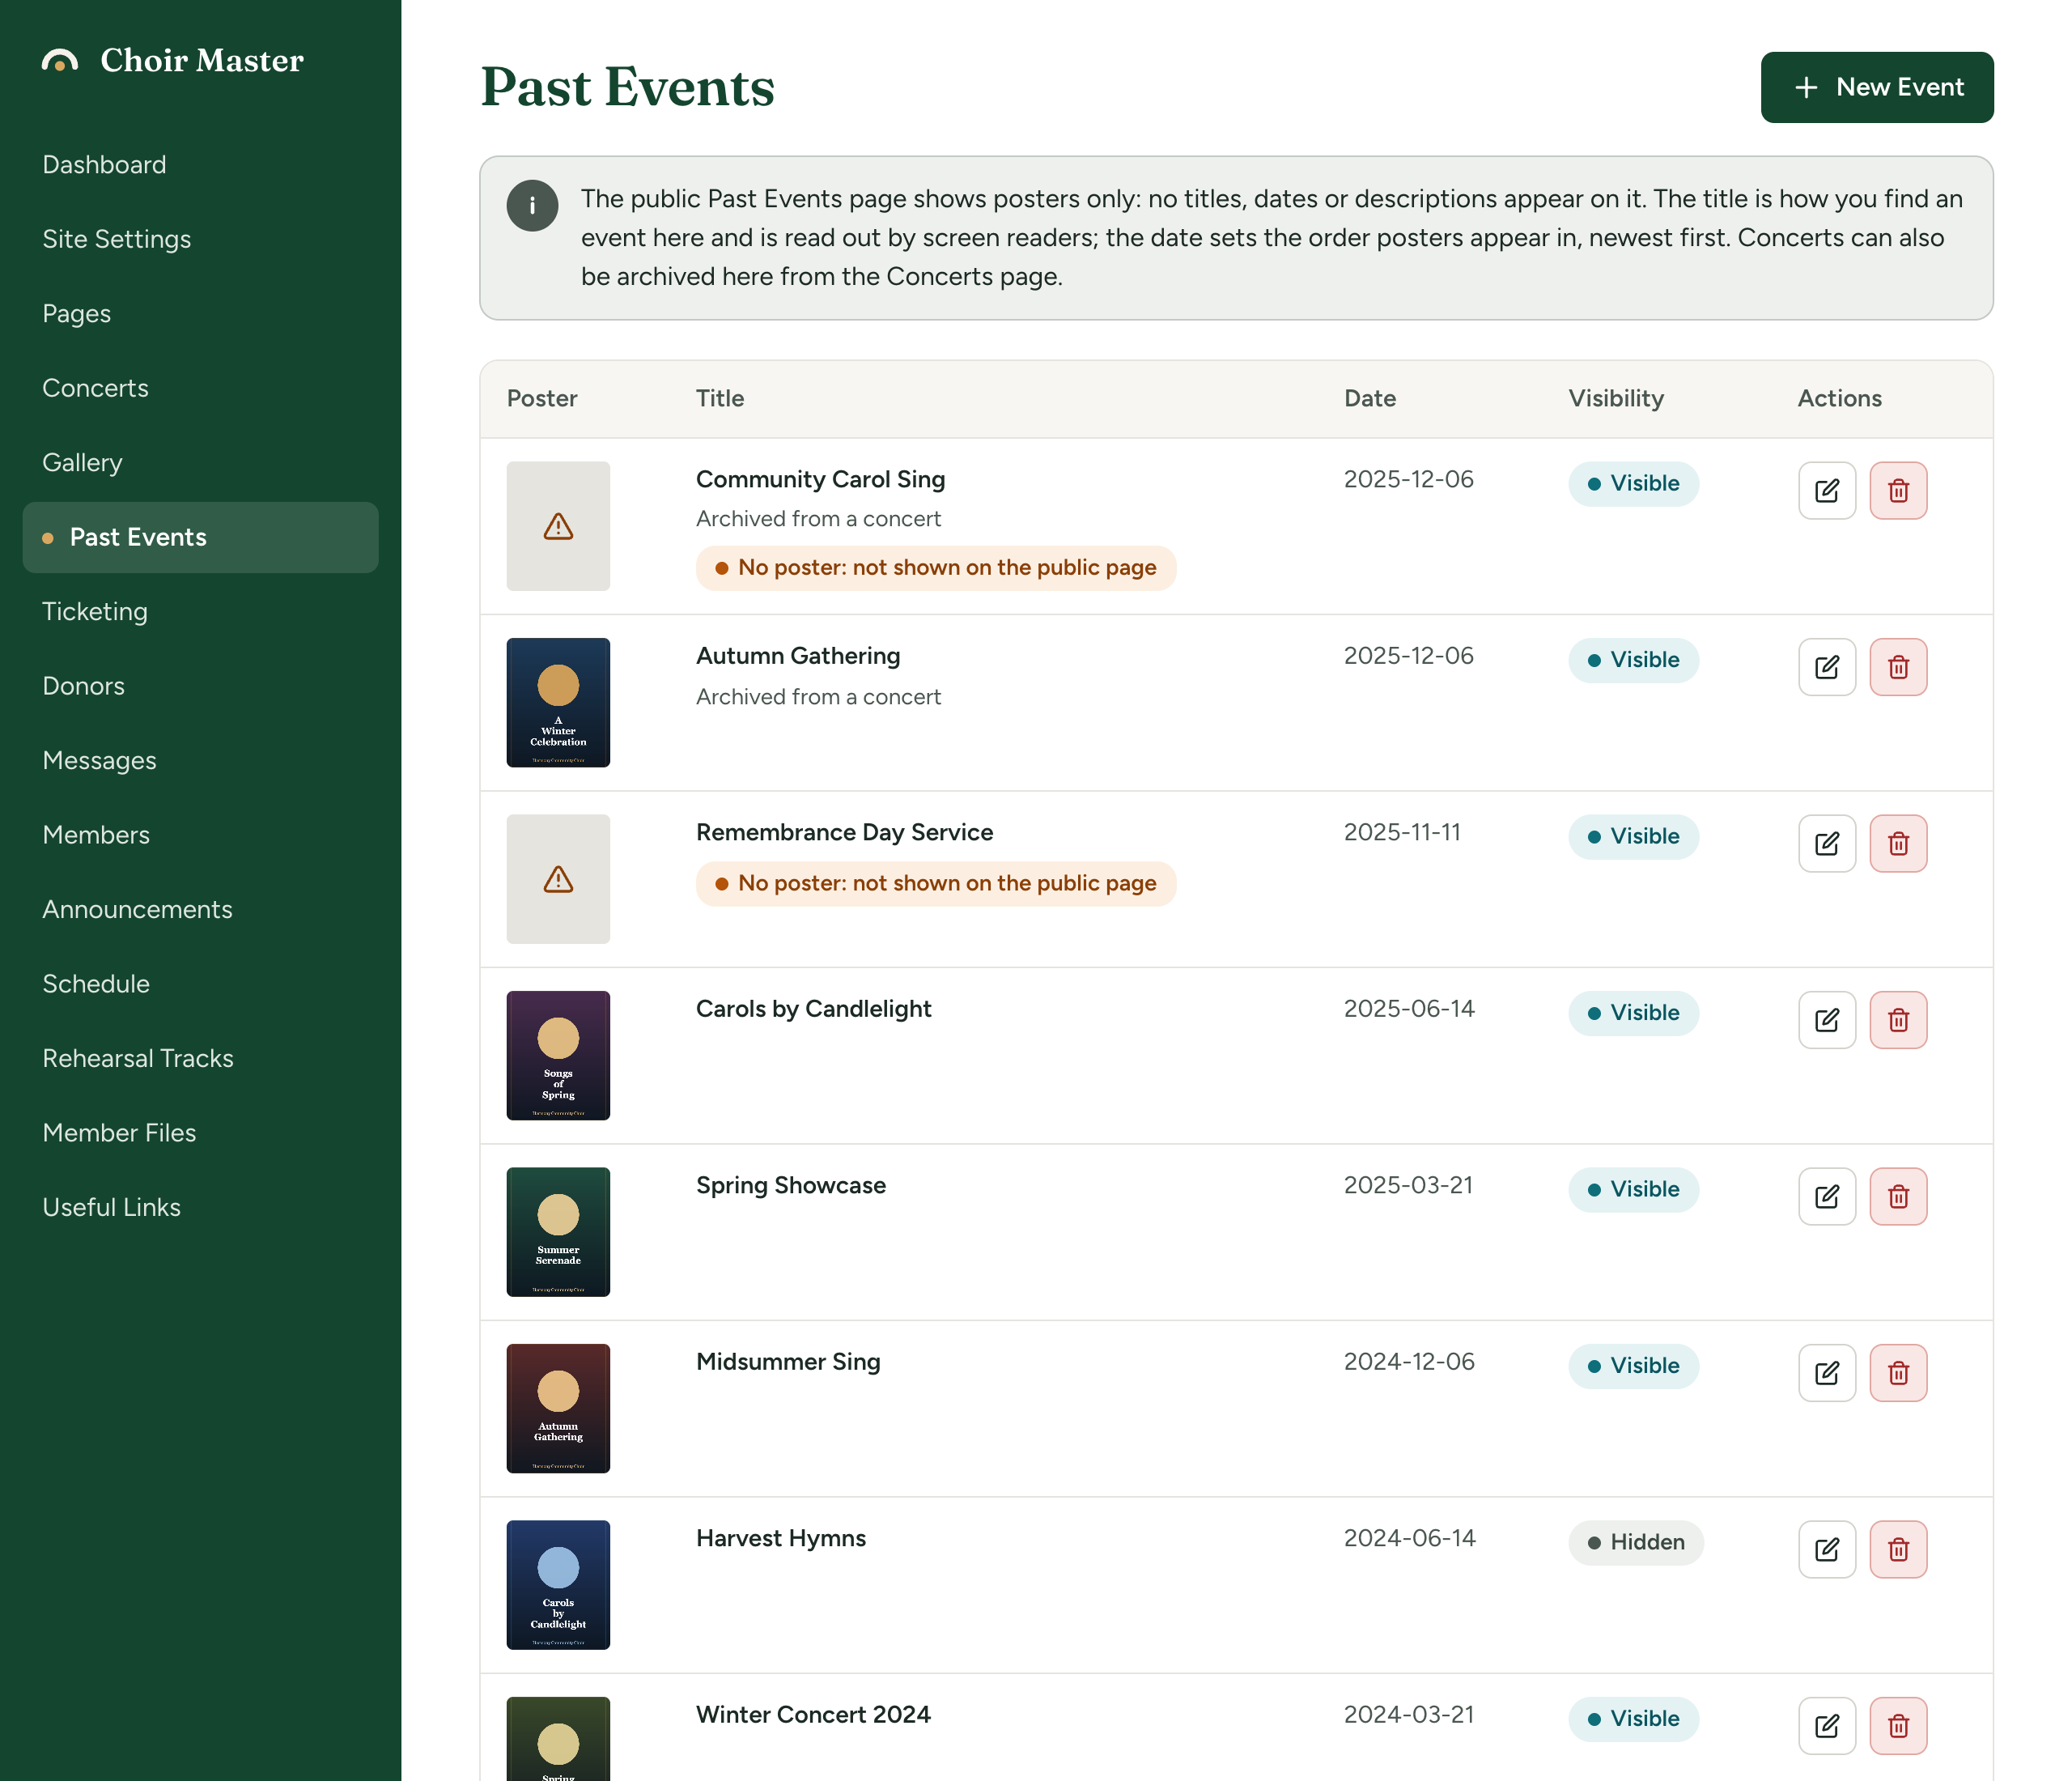
Task: Navigate to Ticketing
Action: click(200, 612)
